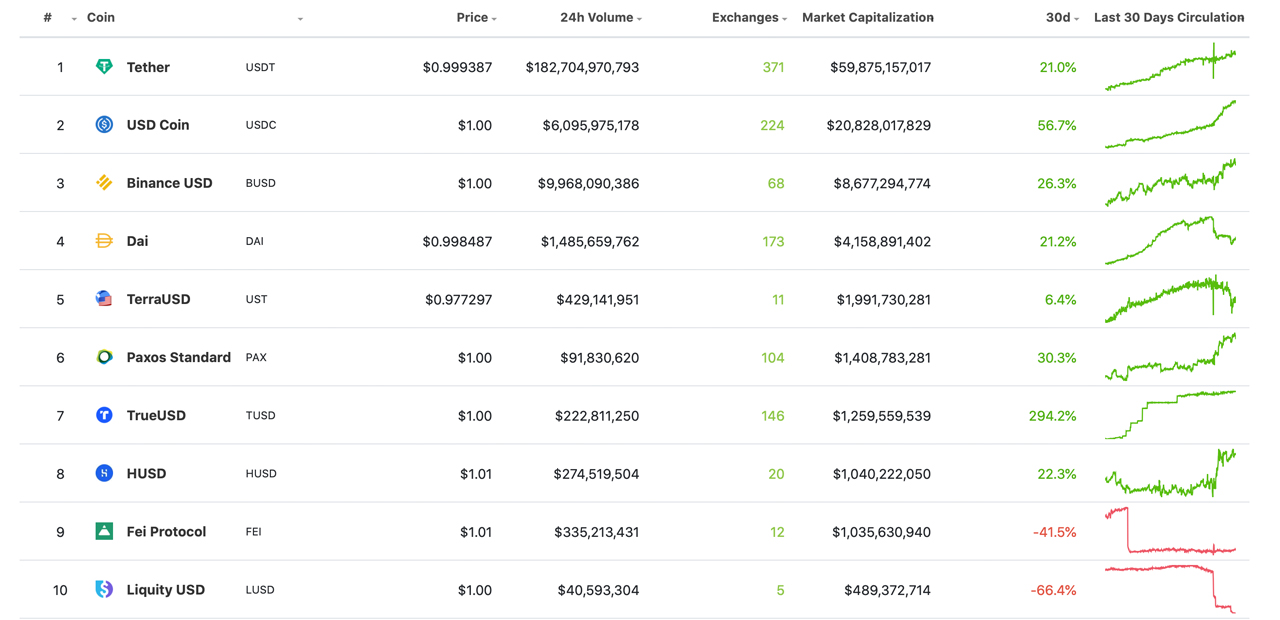Open the Fei Protocol coin page
The width and height of the screenshot is (1280, 620).
[166, 531]
